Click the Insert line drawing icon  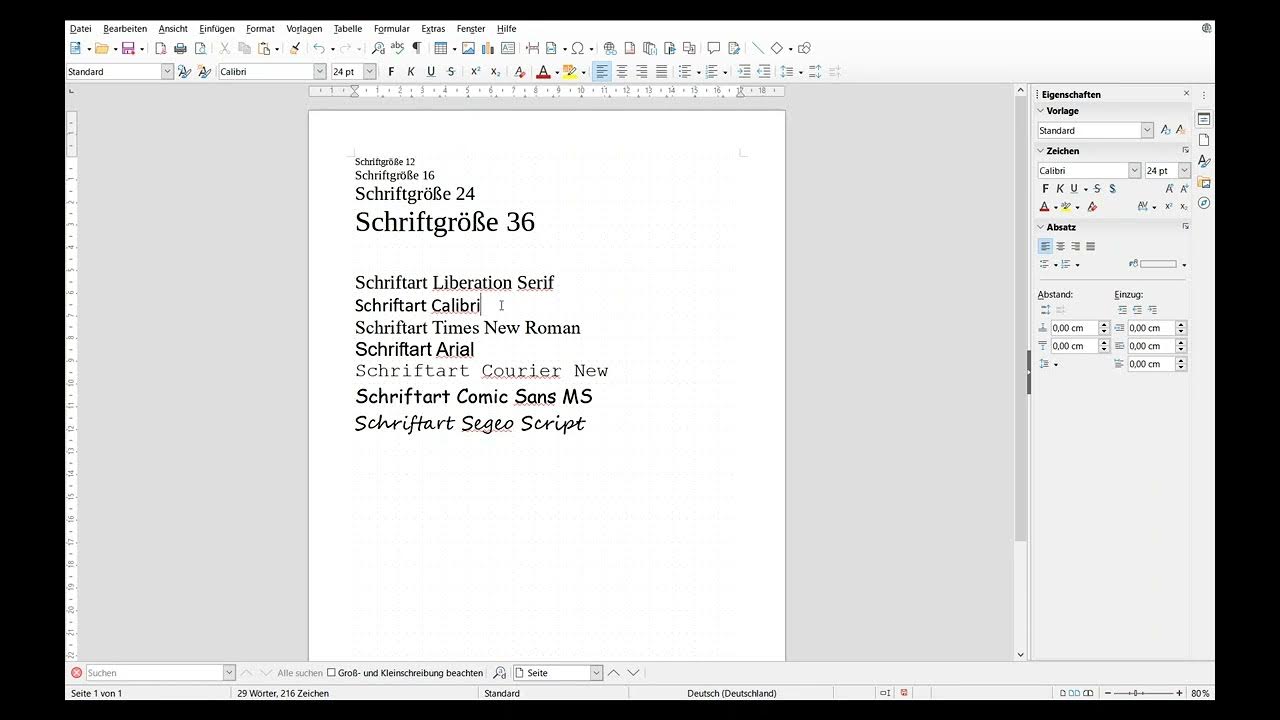point(757,48)
